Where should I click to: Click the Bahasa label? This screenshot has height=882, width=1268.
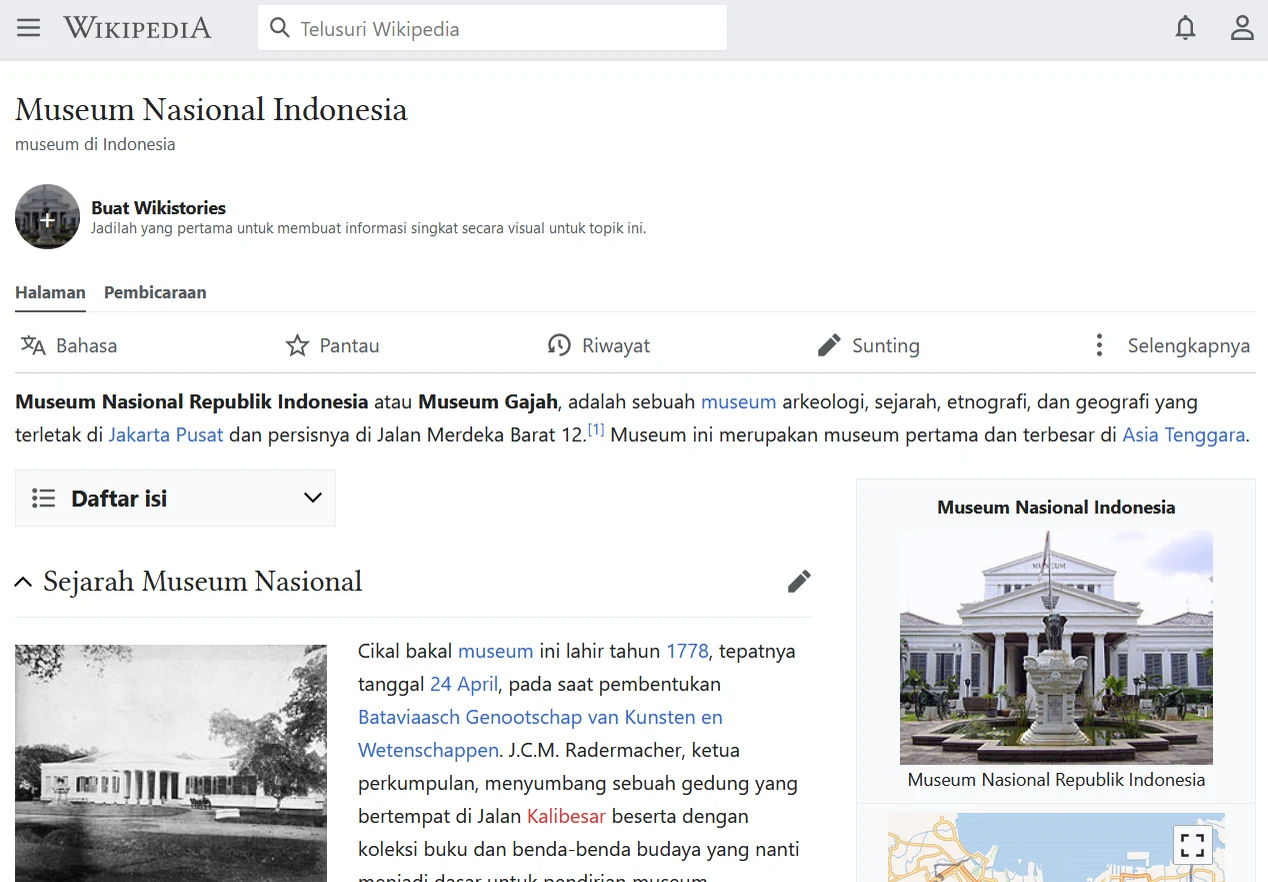[x=86, y=346]
